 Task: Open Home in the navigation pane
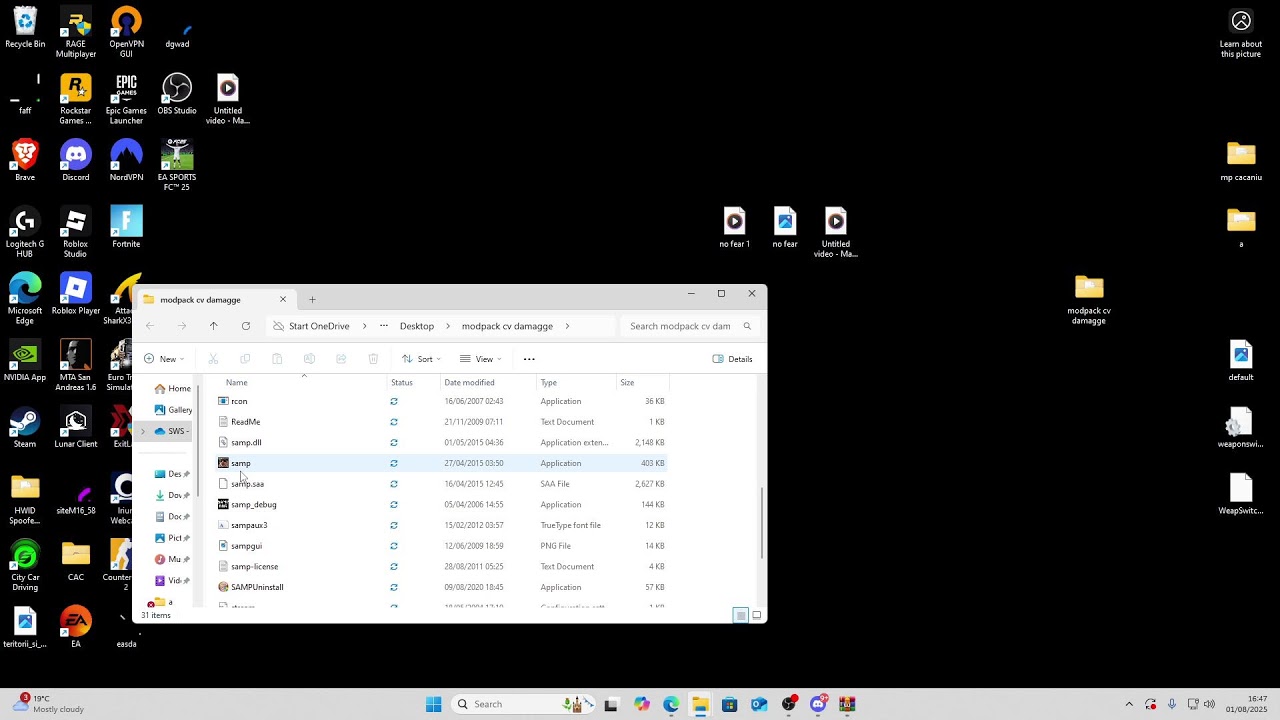pyautogui.click(x=172, y=389)
